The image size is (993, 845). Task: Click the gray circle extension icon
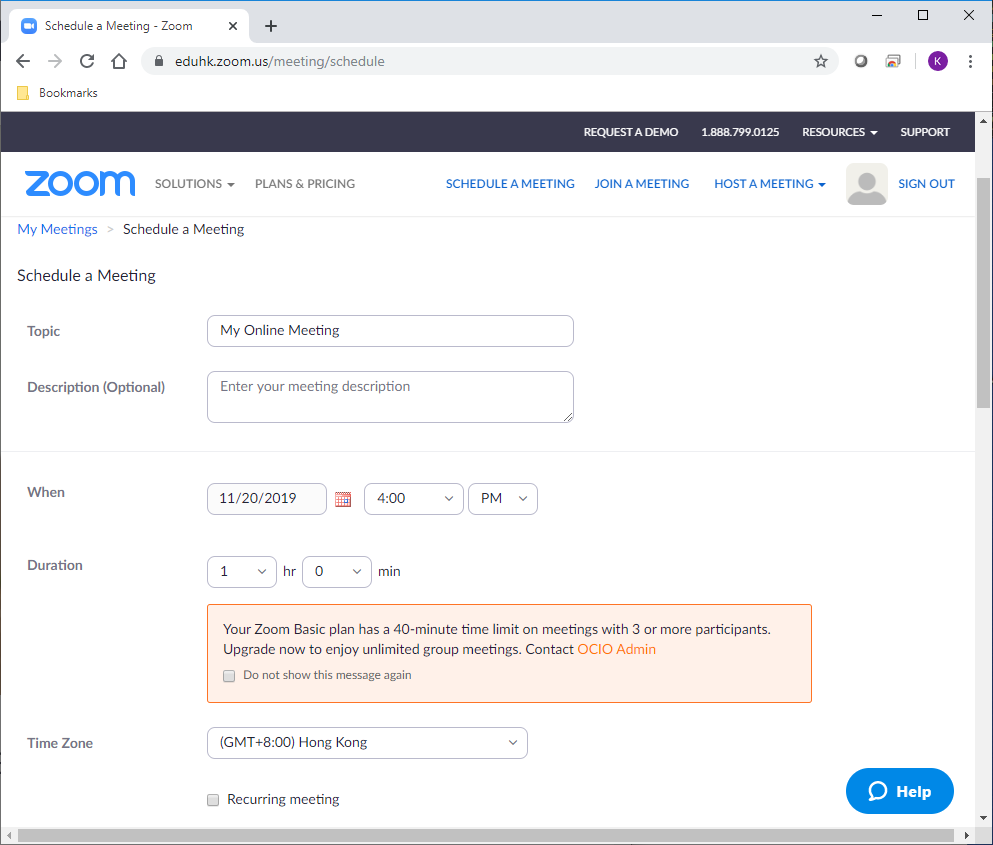(861, 61)
